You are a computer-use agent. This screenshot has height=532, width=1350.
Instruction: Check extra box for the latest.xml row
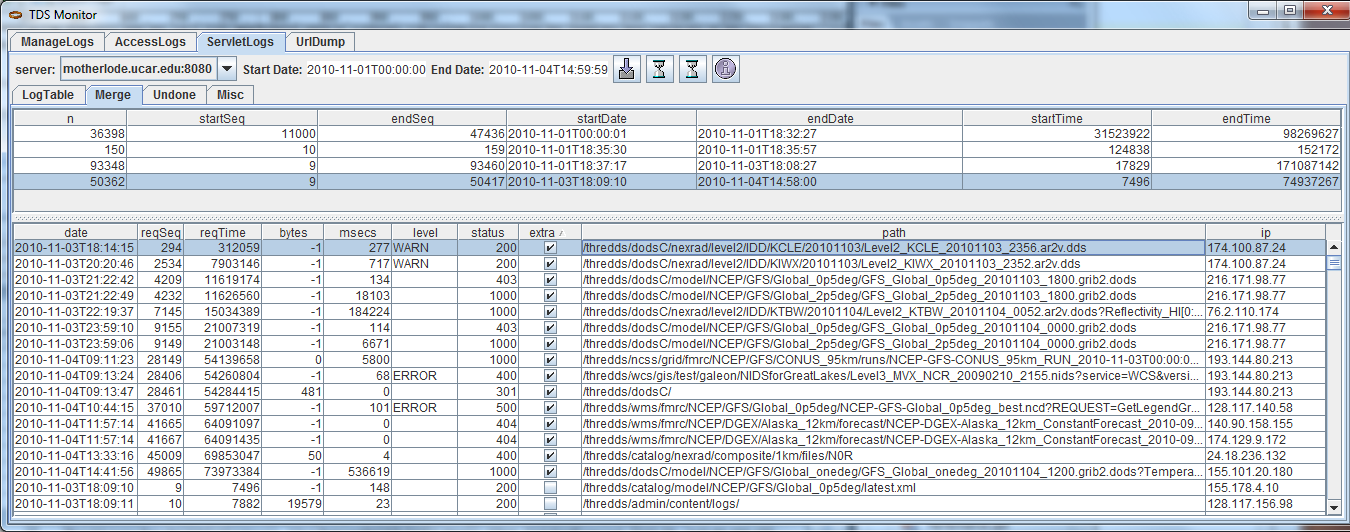549,488
